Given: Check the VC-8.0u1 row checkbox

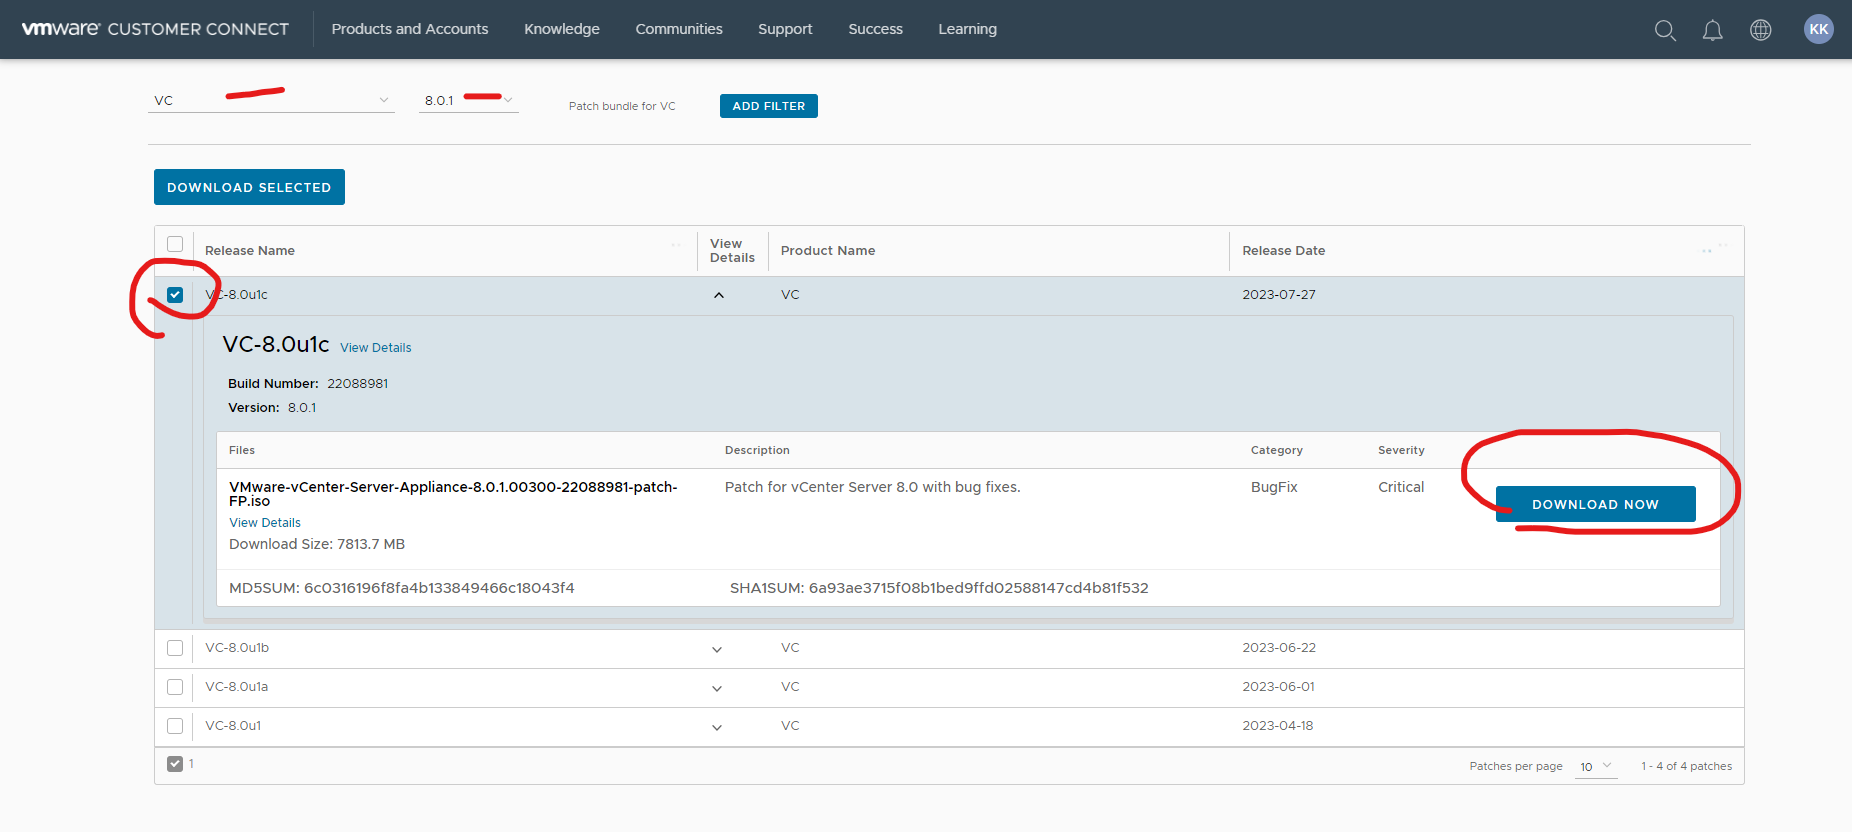Looking at the screenshot, I should 175,726.
